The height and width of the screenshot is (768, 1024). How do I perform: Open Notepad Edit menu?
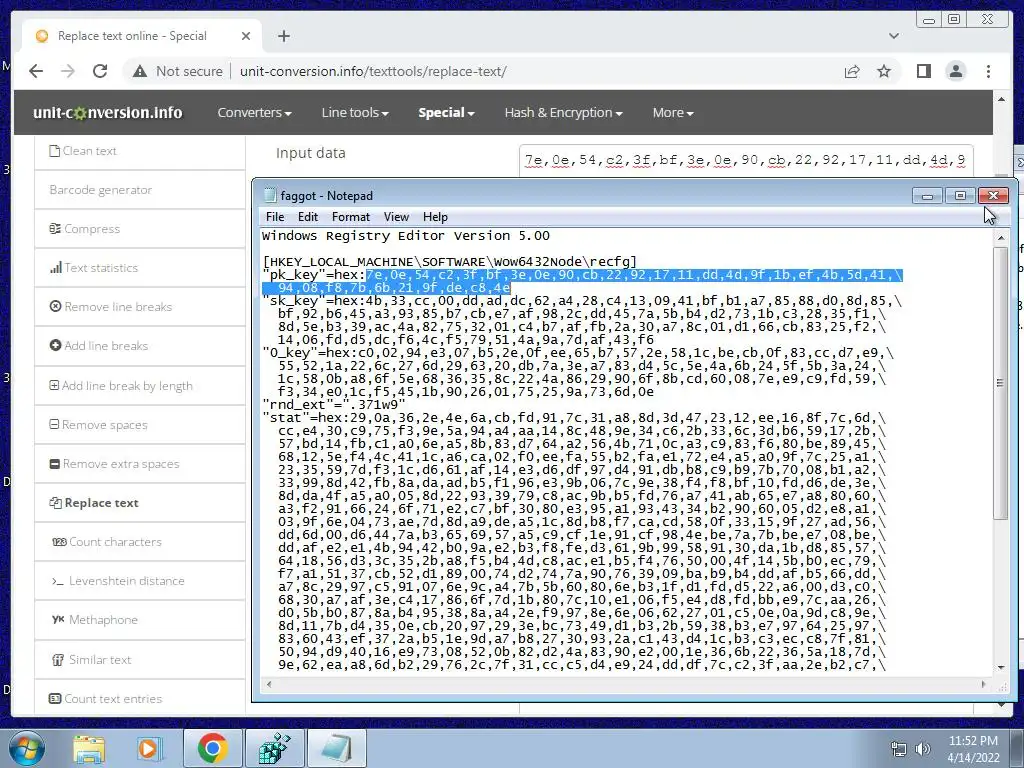[308, 217]
